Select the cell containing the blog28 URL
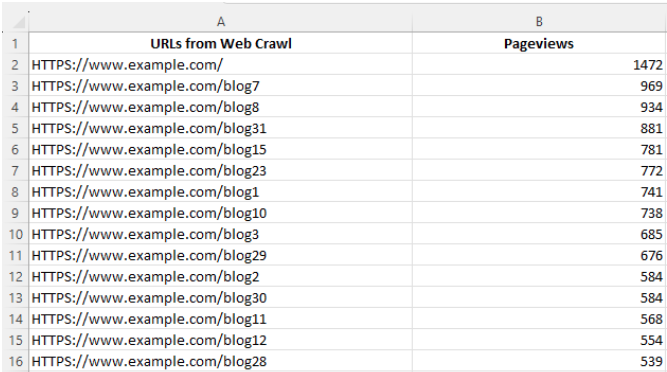 point(220,361)
